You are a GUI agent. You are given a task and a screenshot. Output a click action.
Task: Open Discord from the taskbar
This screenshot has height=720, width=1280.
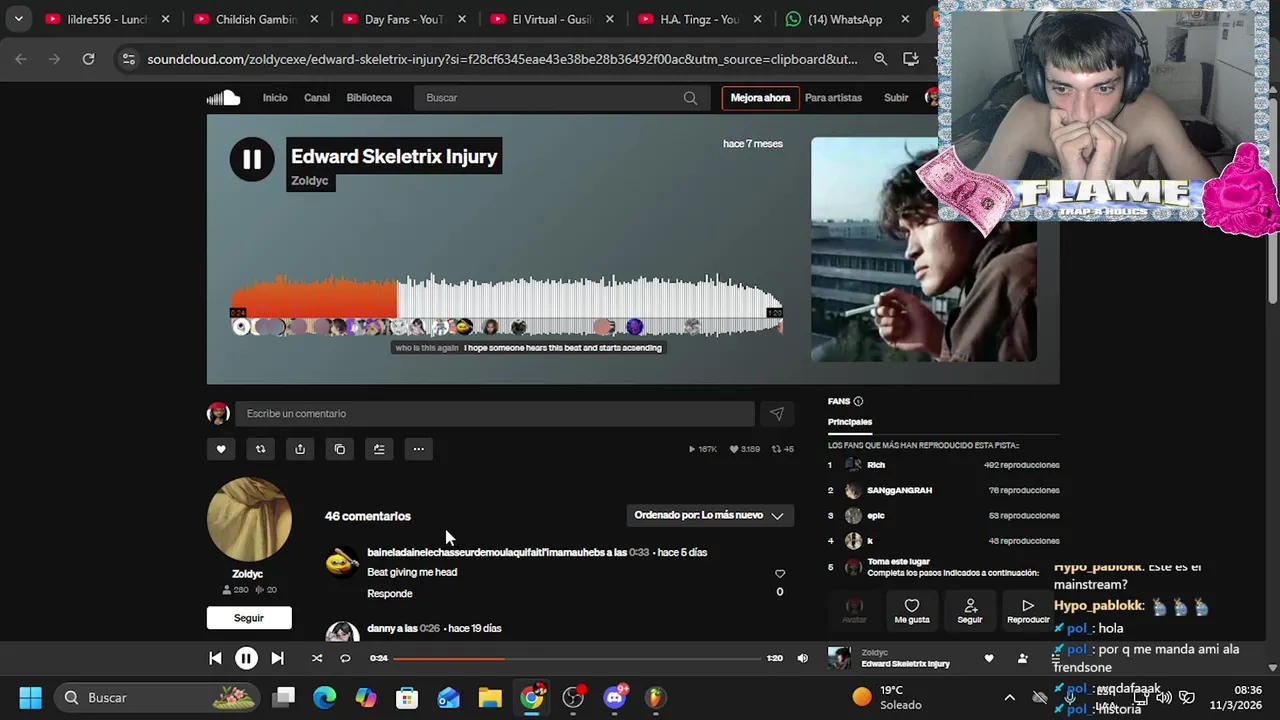[x=615, y=697]
